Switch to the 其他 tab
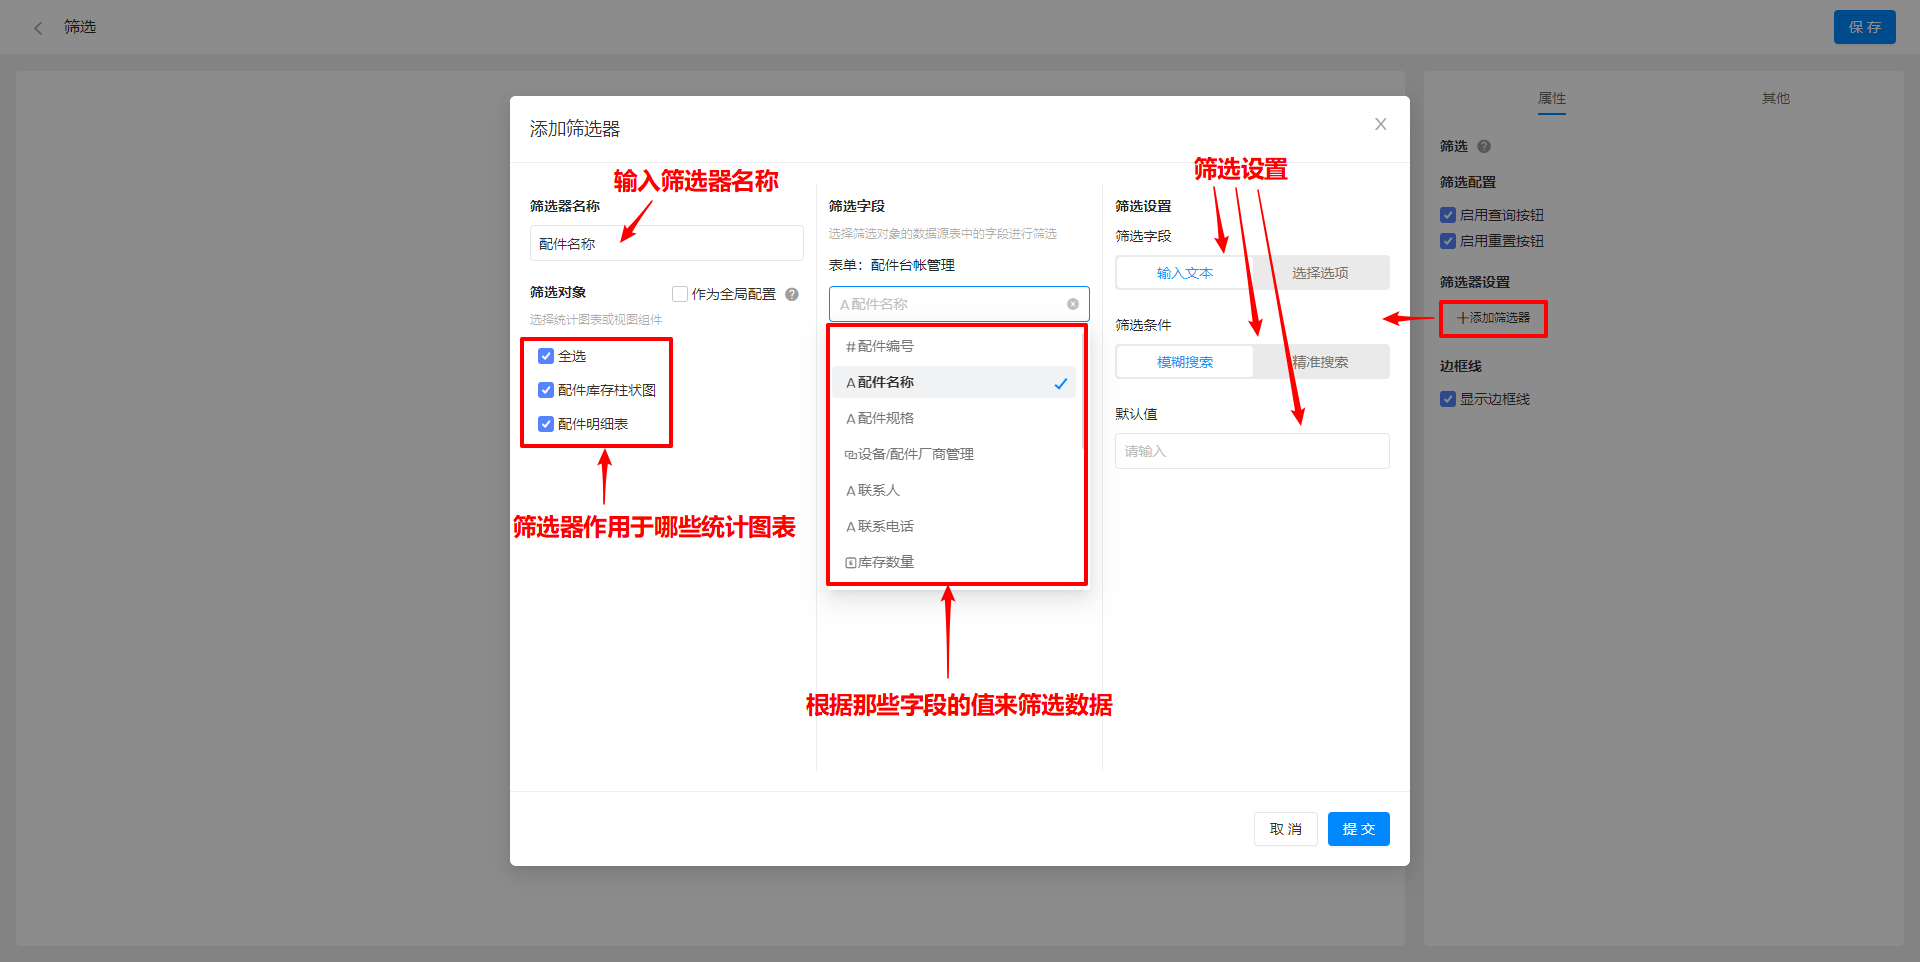The image size is (1920, 962). click(1775, 98)
